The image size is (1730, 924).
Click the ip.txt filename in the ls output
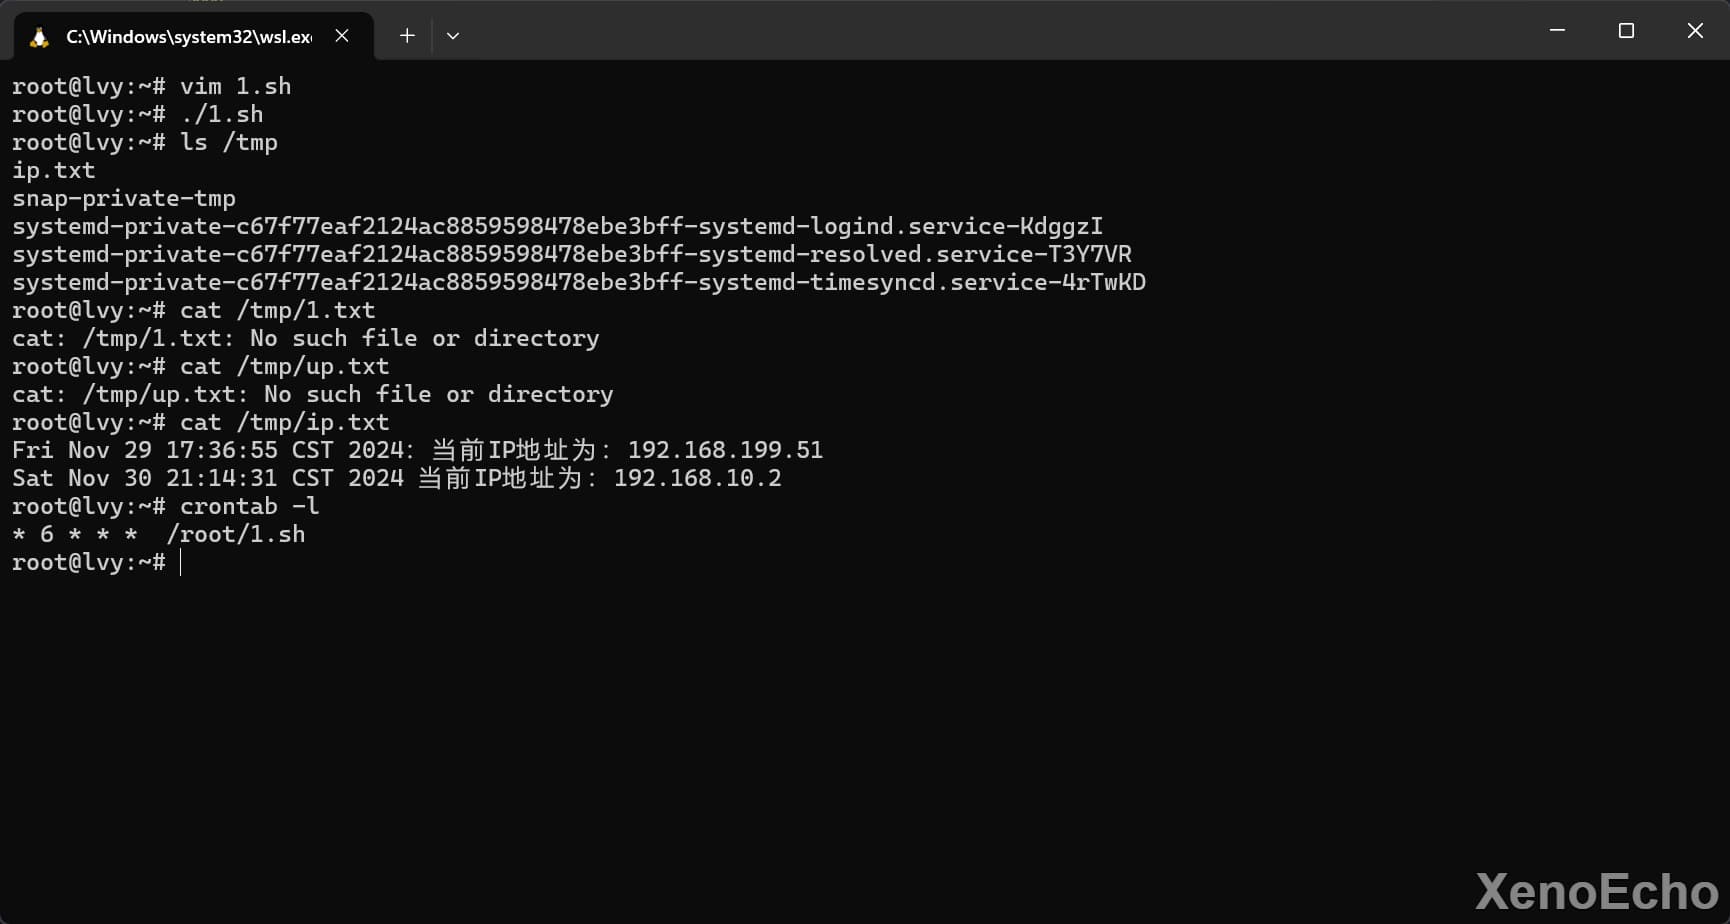click(x=54, y=171)
